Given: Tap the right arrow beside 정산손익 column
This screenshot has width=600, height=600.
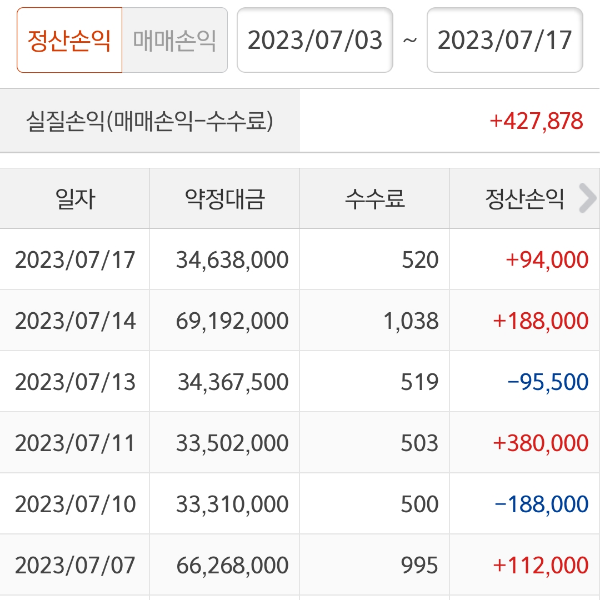Looking at the screenshot, I should pos(587,198).
